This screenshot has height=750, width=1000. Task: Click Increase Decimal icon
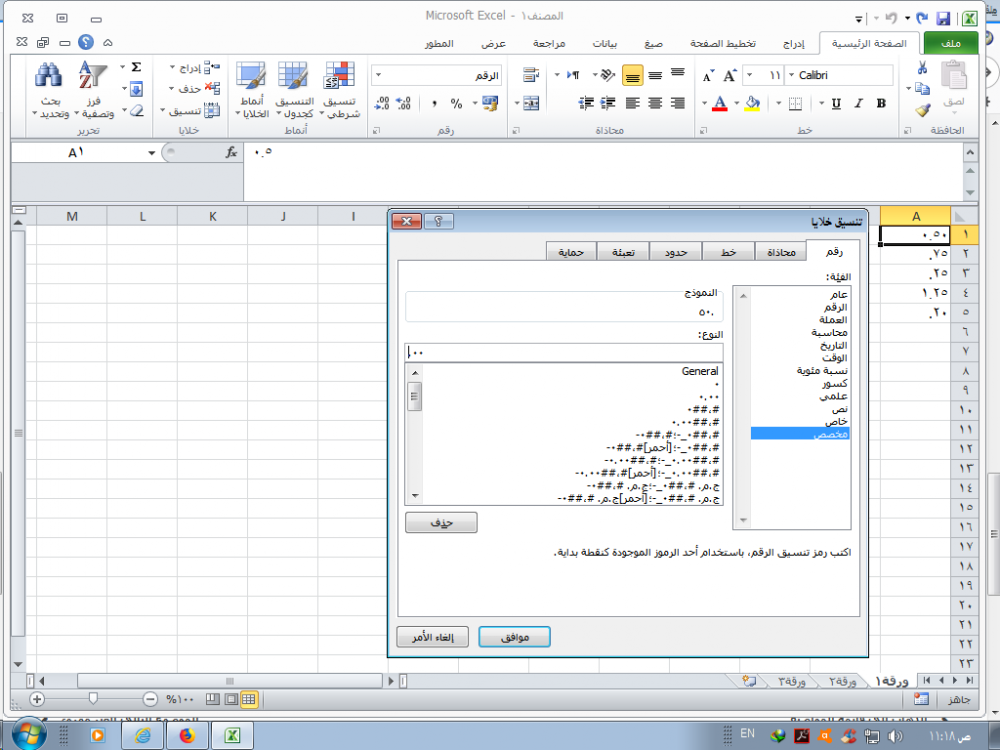click(404, 103)
